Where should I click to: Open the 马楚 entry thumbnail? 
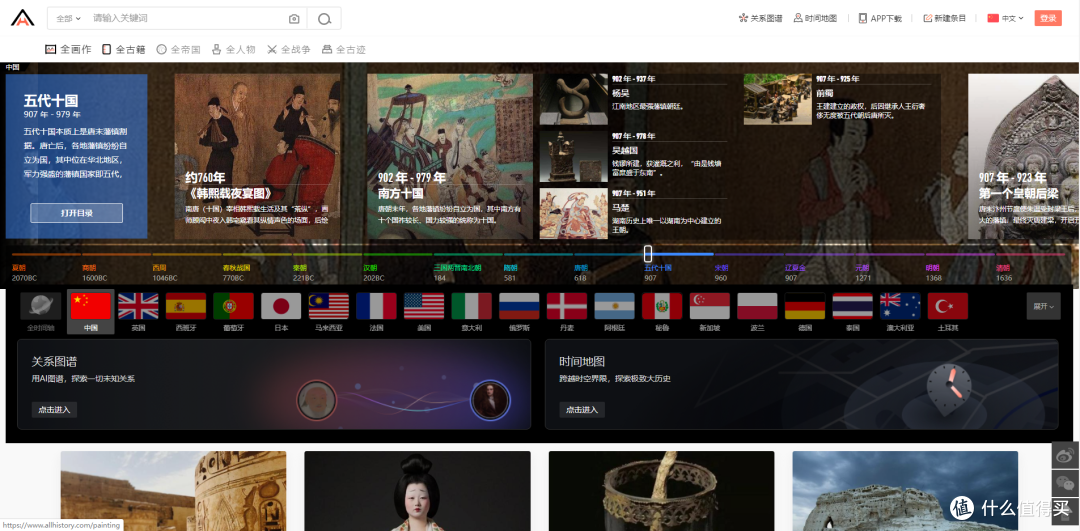574,214
